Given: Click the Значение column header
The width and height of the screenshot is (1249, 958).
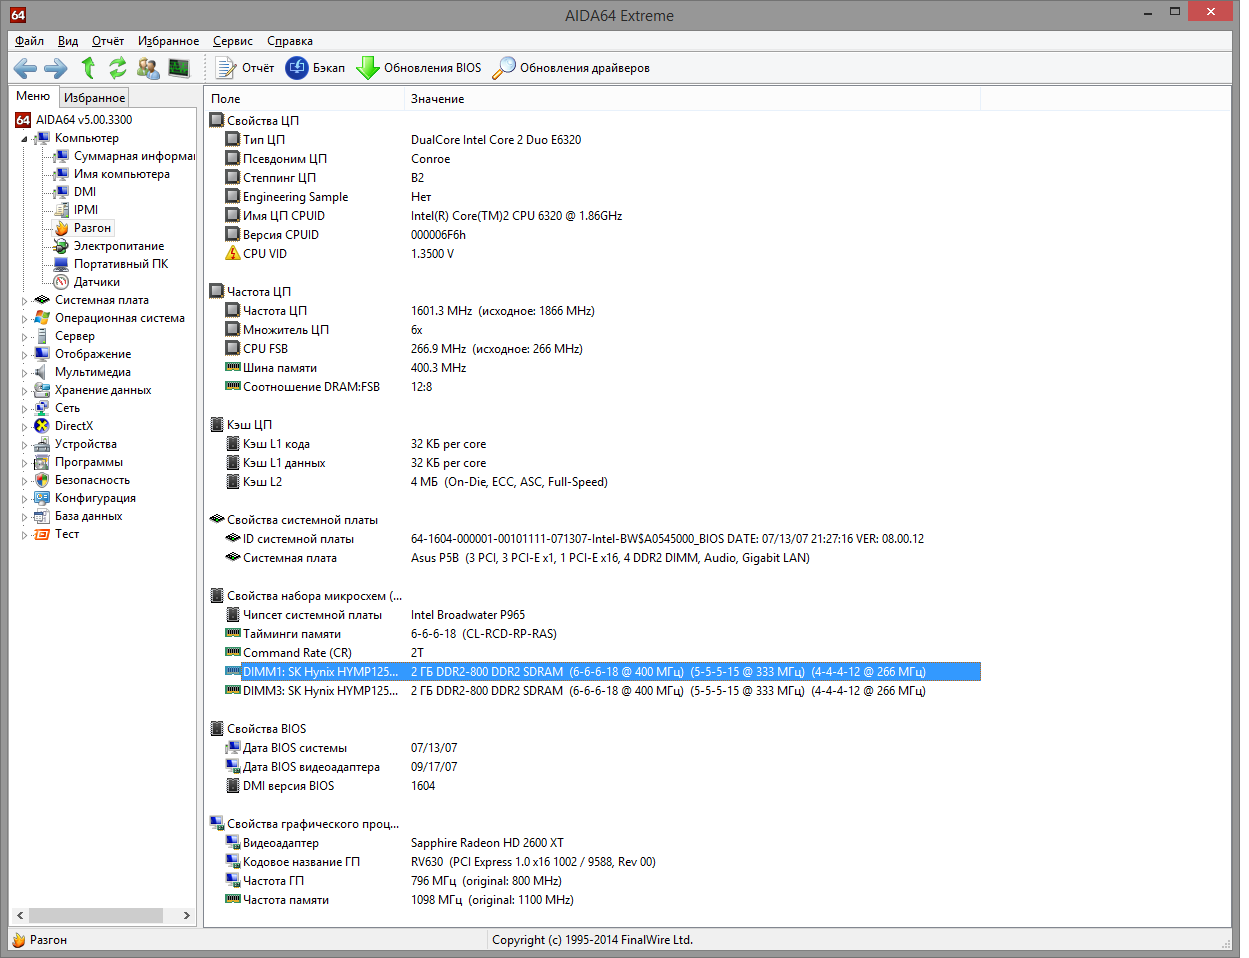Looking at the screenshot, I should [693, 99].
